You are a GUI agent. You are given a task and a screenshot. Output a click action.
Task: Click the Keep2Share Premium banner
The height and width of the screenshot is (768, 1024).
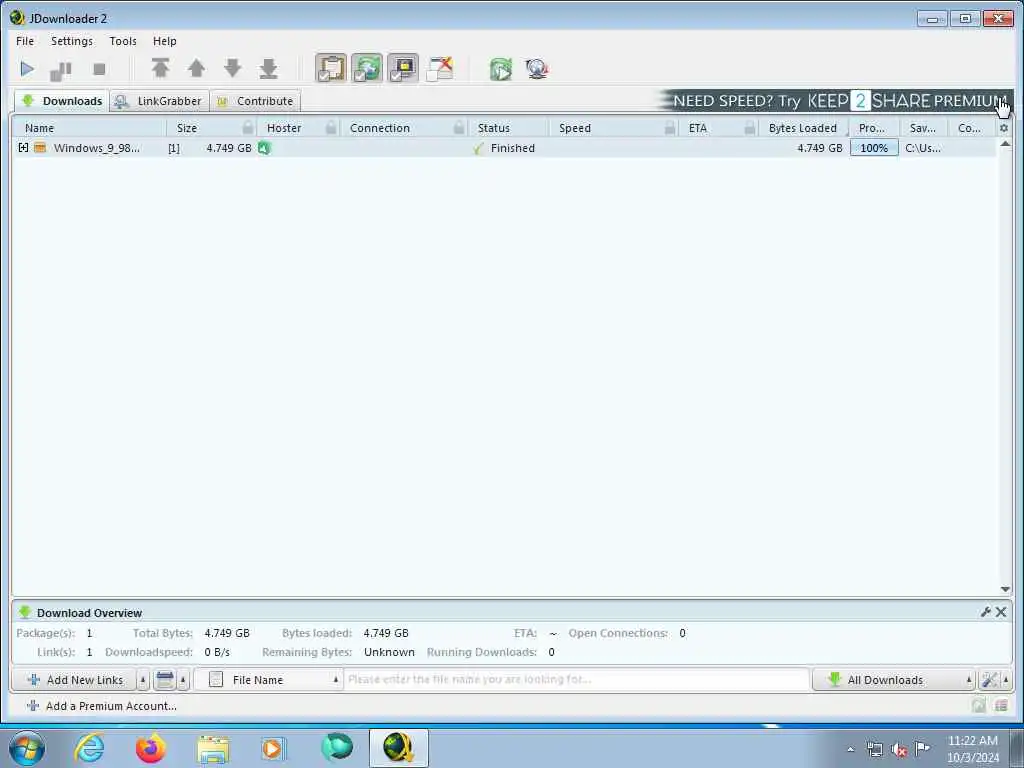coord(835,101)
